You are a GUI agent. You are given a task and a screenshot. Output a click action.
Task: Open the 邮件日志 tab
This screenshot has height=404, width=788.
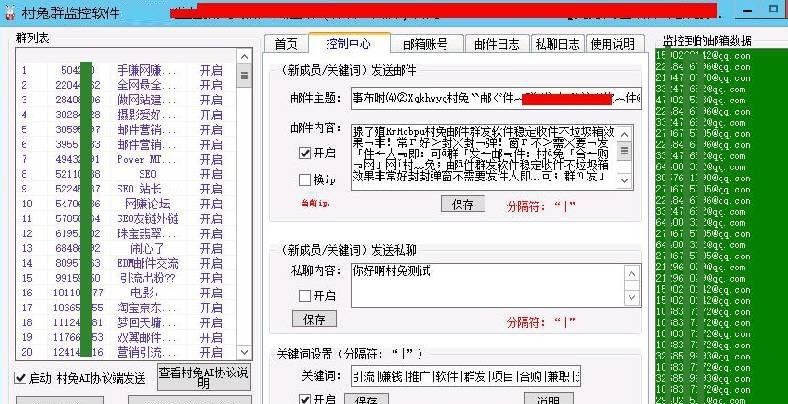[497, 44]
